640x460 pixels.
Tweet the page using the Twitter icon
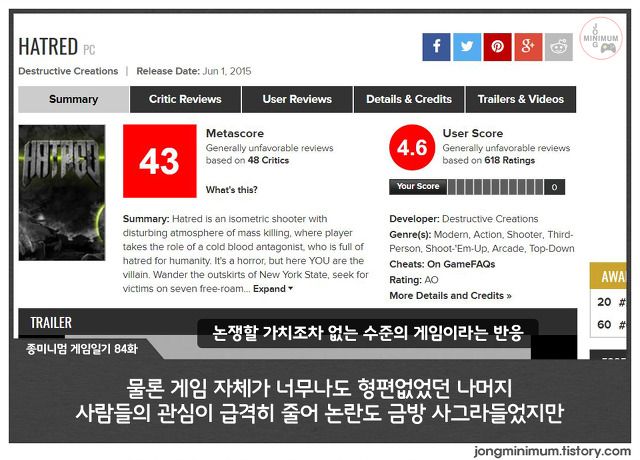coord(467,47)
